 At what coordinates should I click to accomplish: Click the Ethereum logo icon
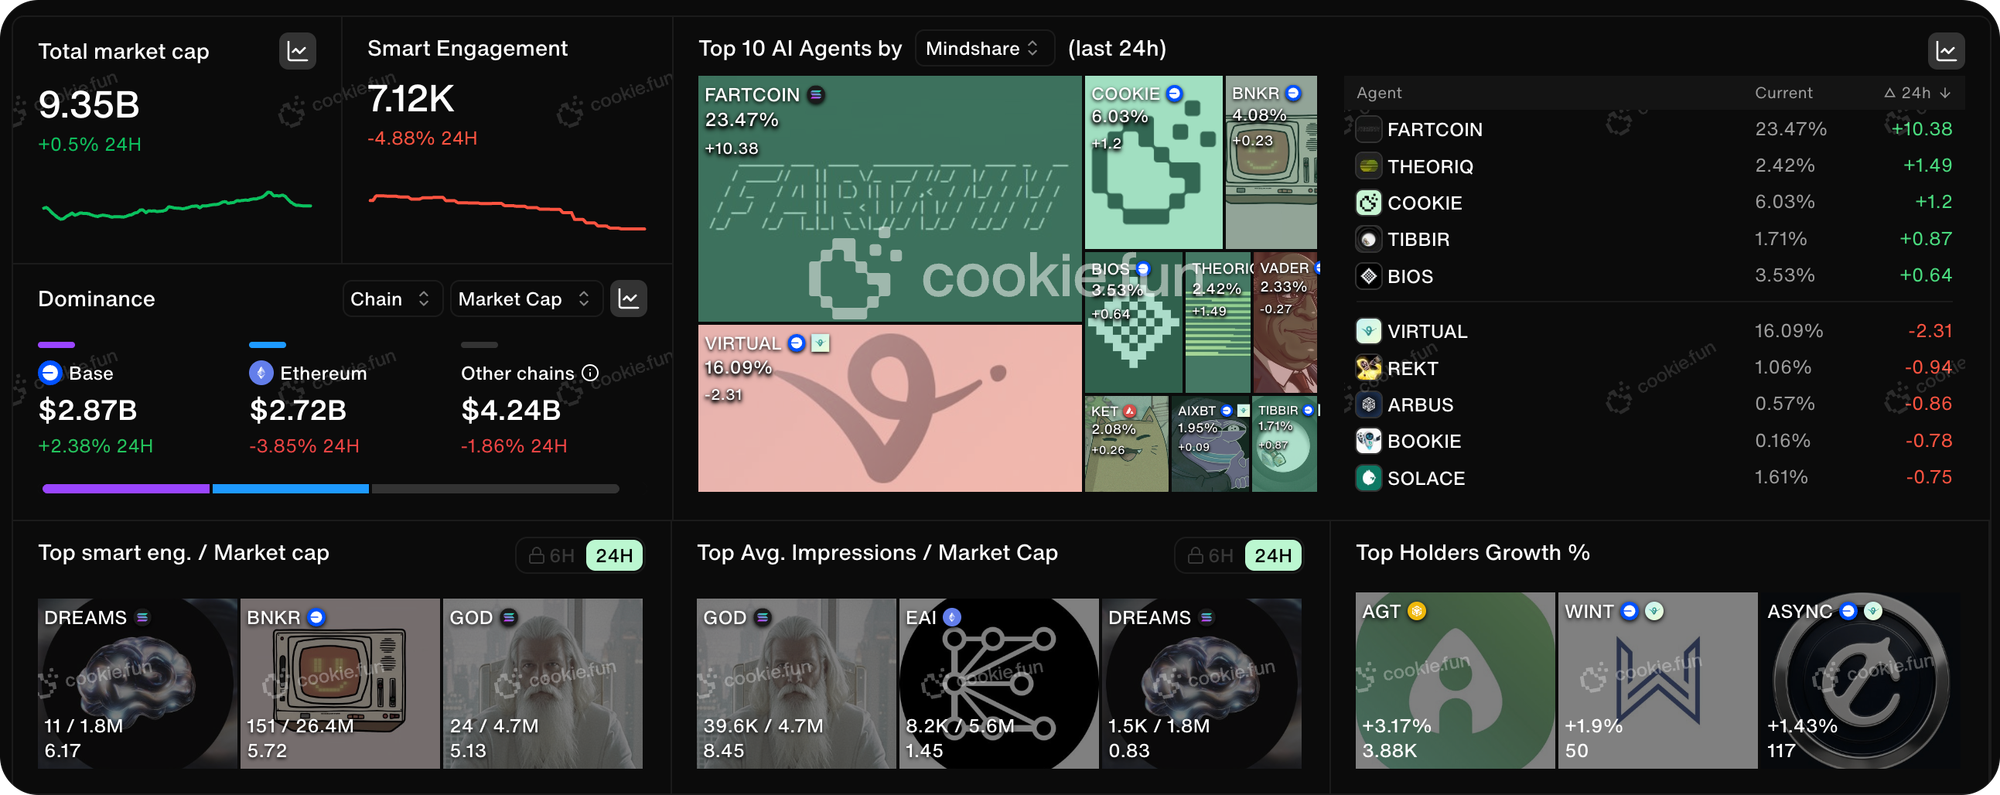click(x=261, y=373)
